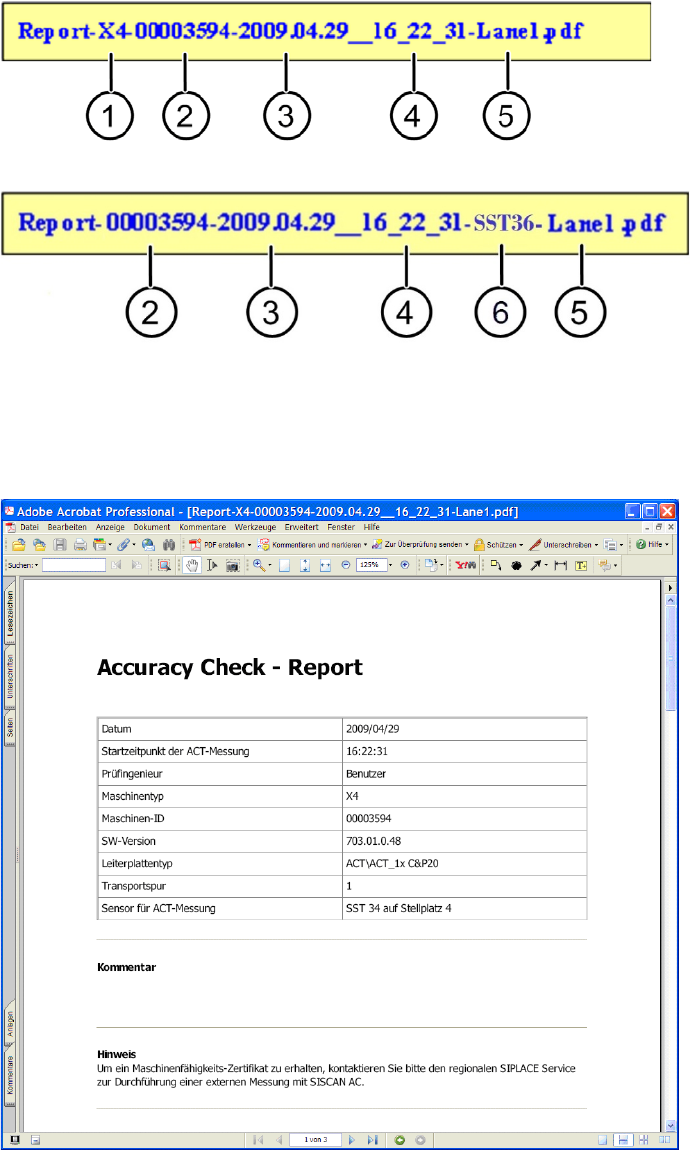Open the Erweitert menu
This screenshot has width=690, height=1150.
tap(301, 527)
